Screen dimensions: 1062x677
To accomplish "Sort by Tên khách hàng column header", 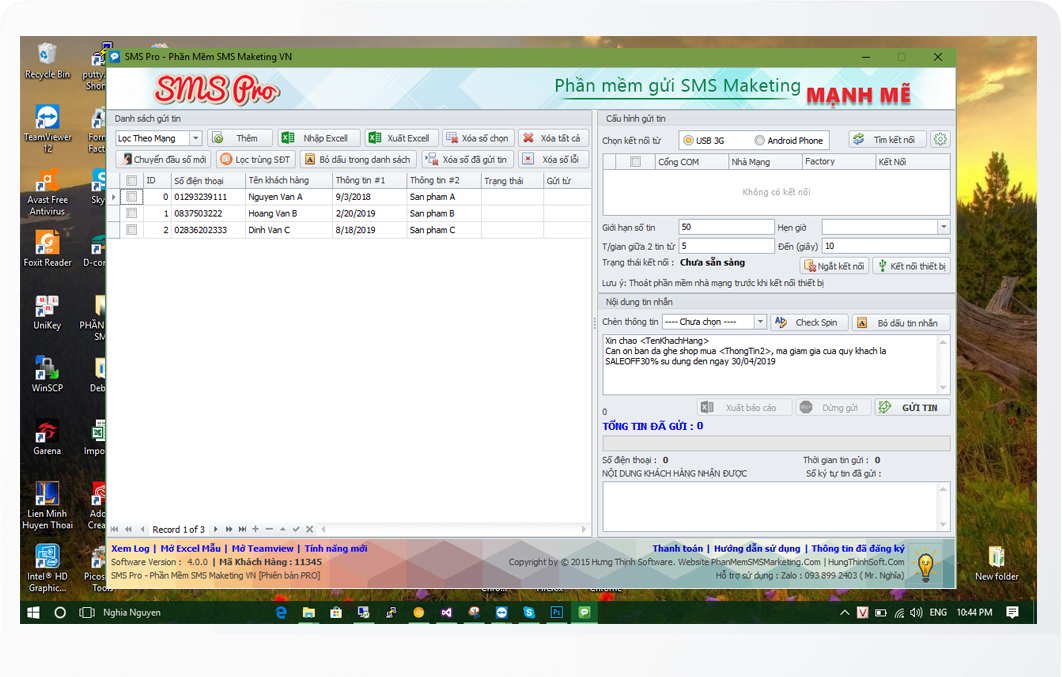I will [x=289, y=181].
